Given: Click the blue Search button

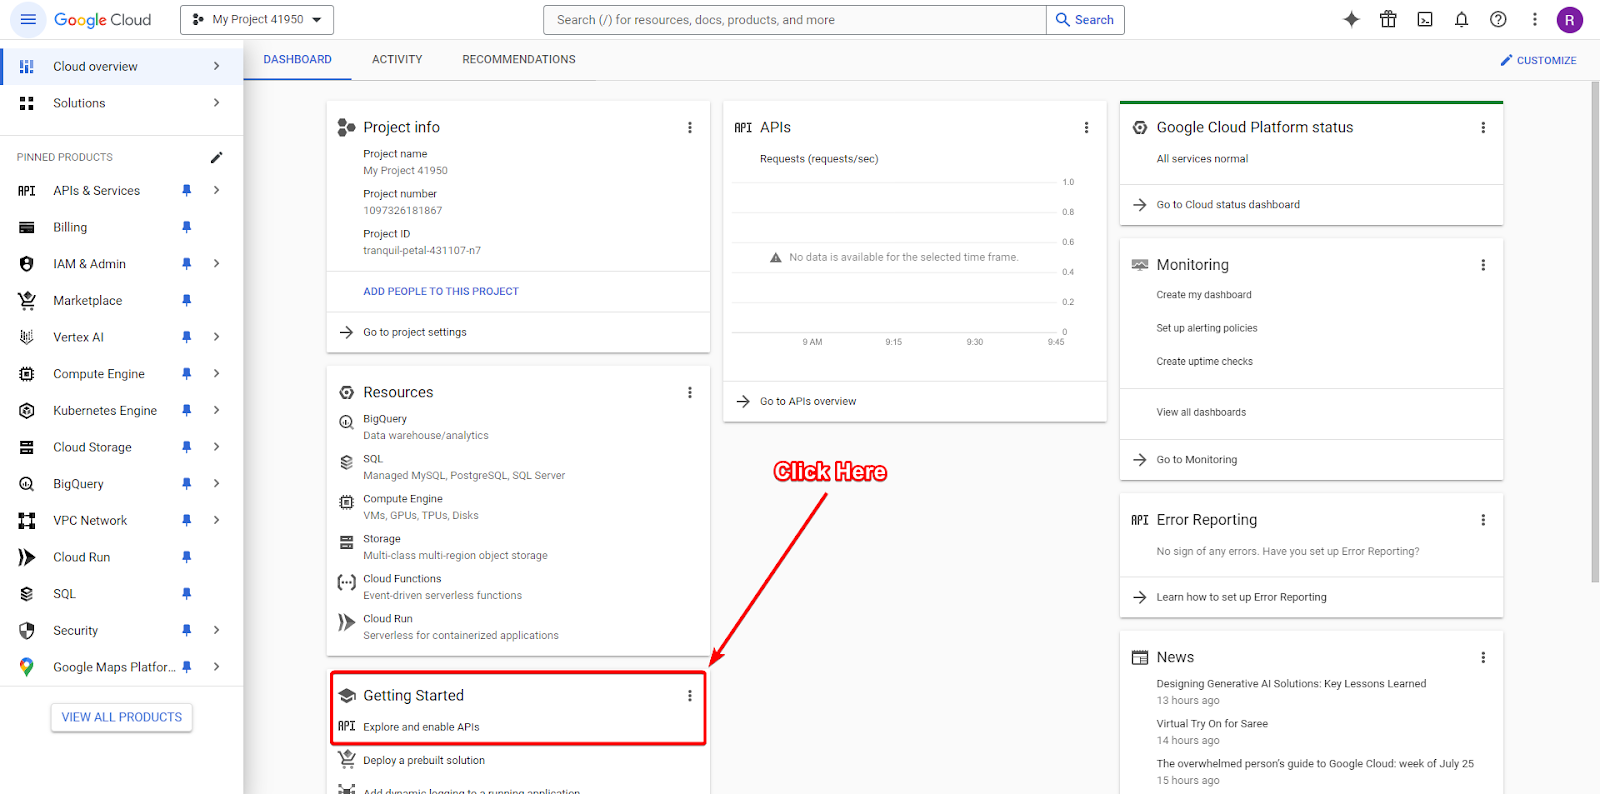Looking at the screenshot, I should click(1085, 20).
